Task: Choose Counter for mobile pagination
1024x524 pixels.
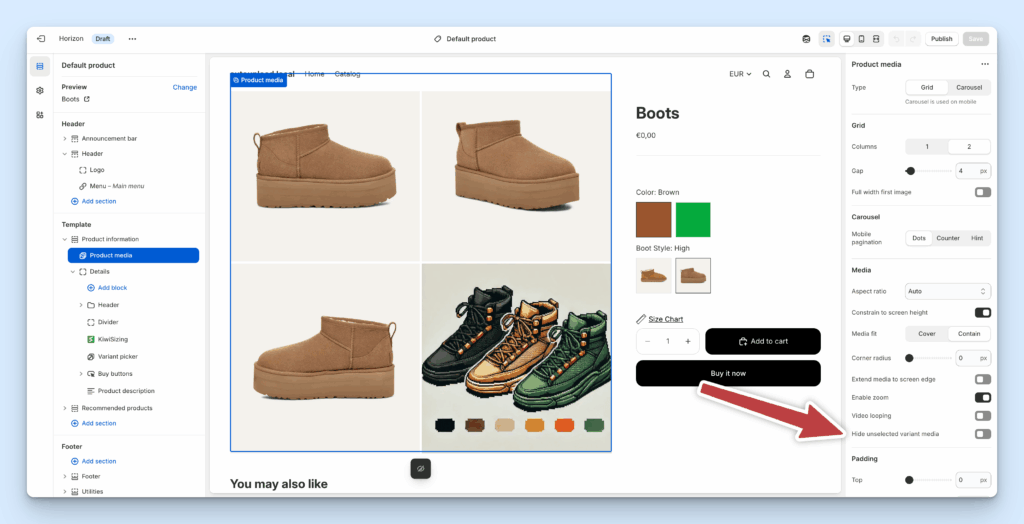Action: 947,238
